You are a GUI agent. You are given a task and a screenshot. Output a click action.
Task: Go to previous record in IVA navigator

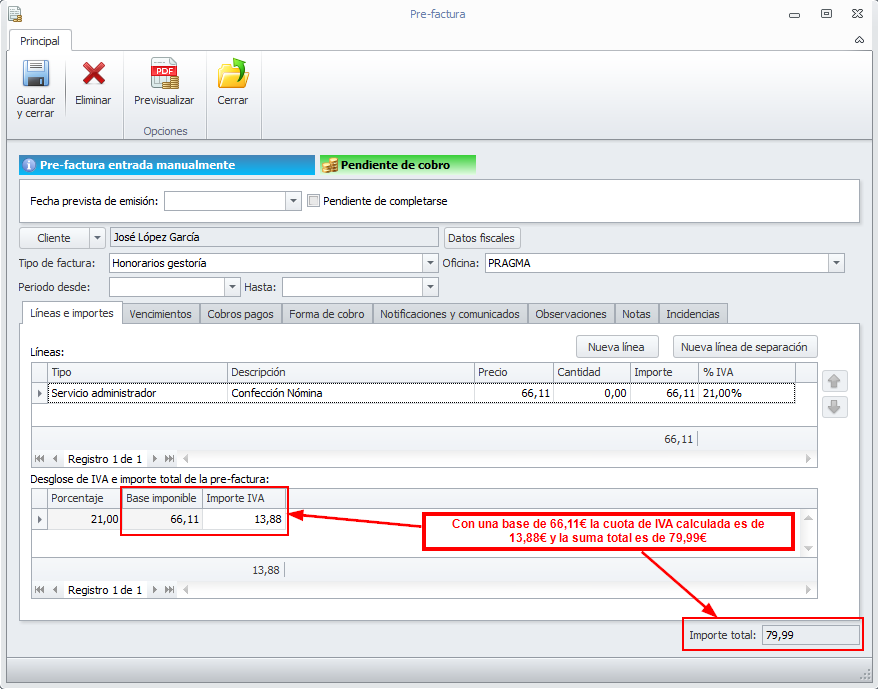(x=55, y=590)
